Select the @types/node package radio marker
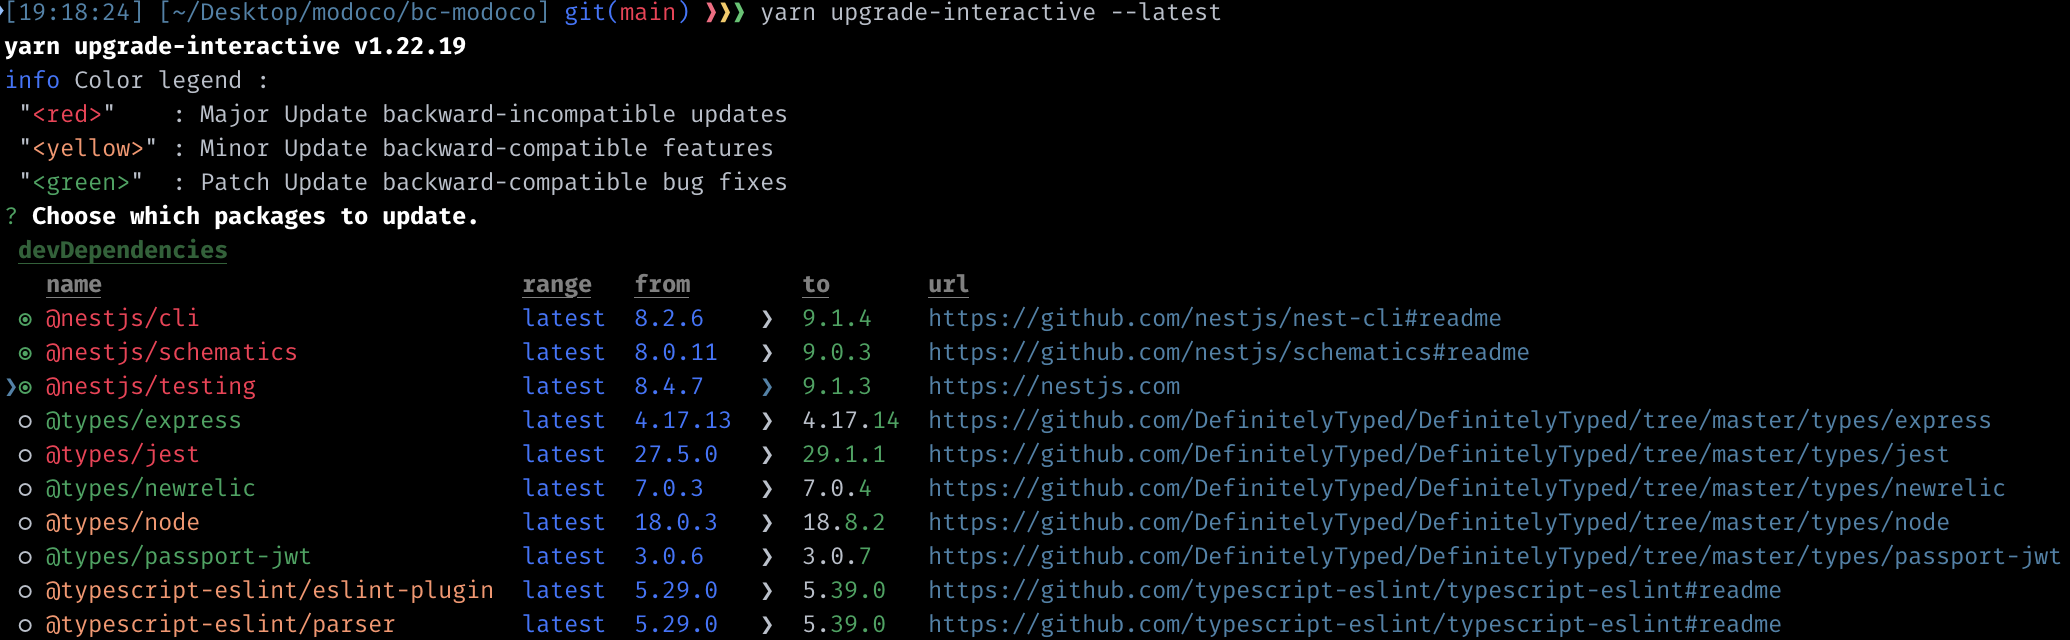 coord(25,523)
